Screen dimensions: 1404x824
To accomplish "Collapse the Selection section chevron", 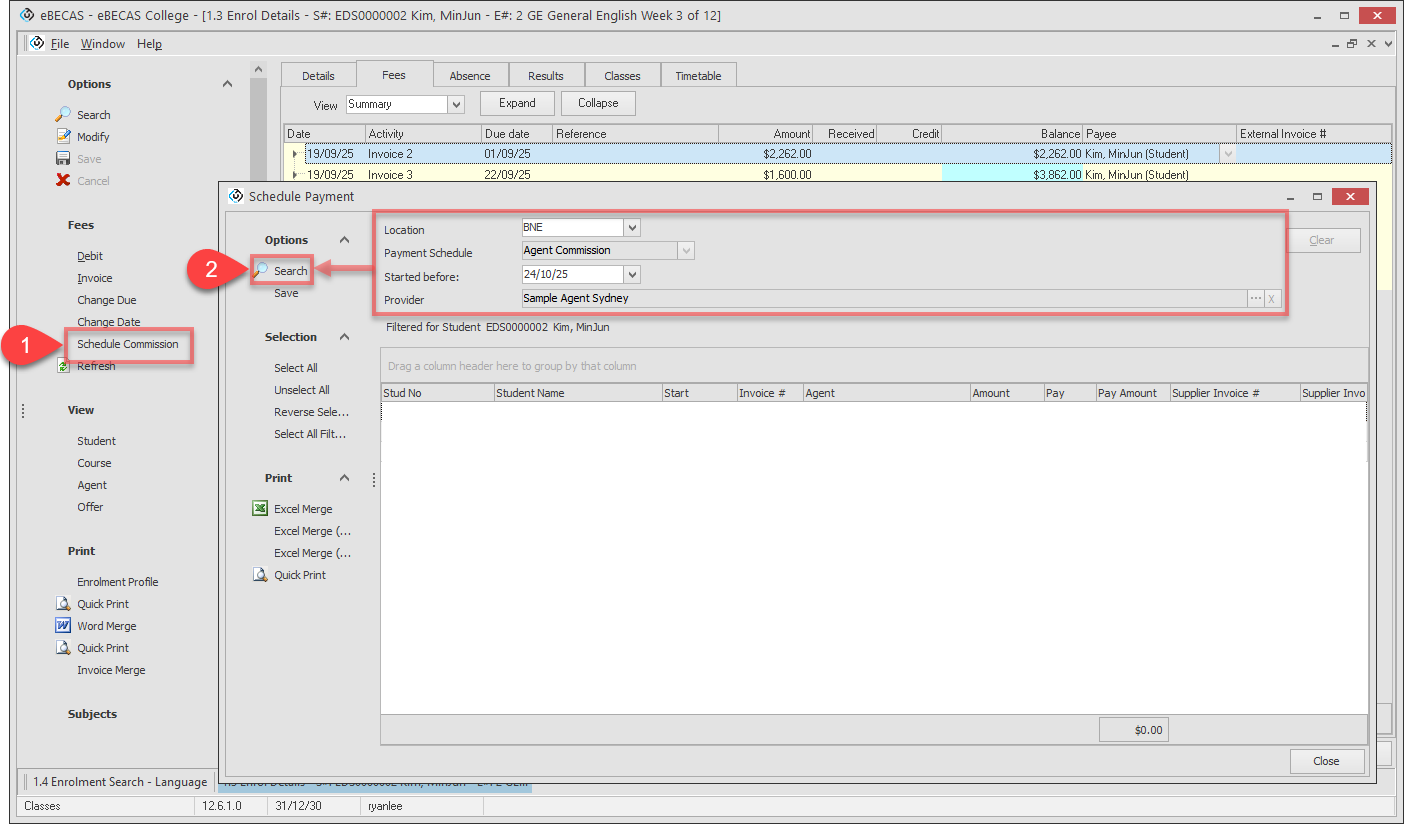I will (x=343, y=337).
